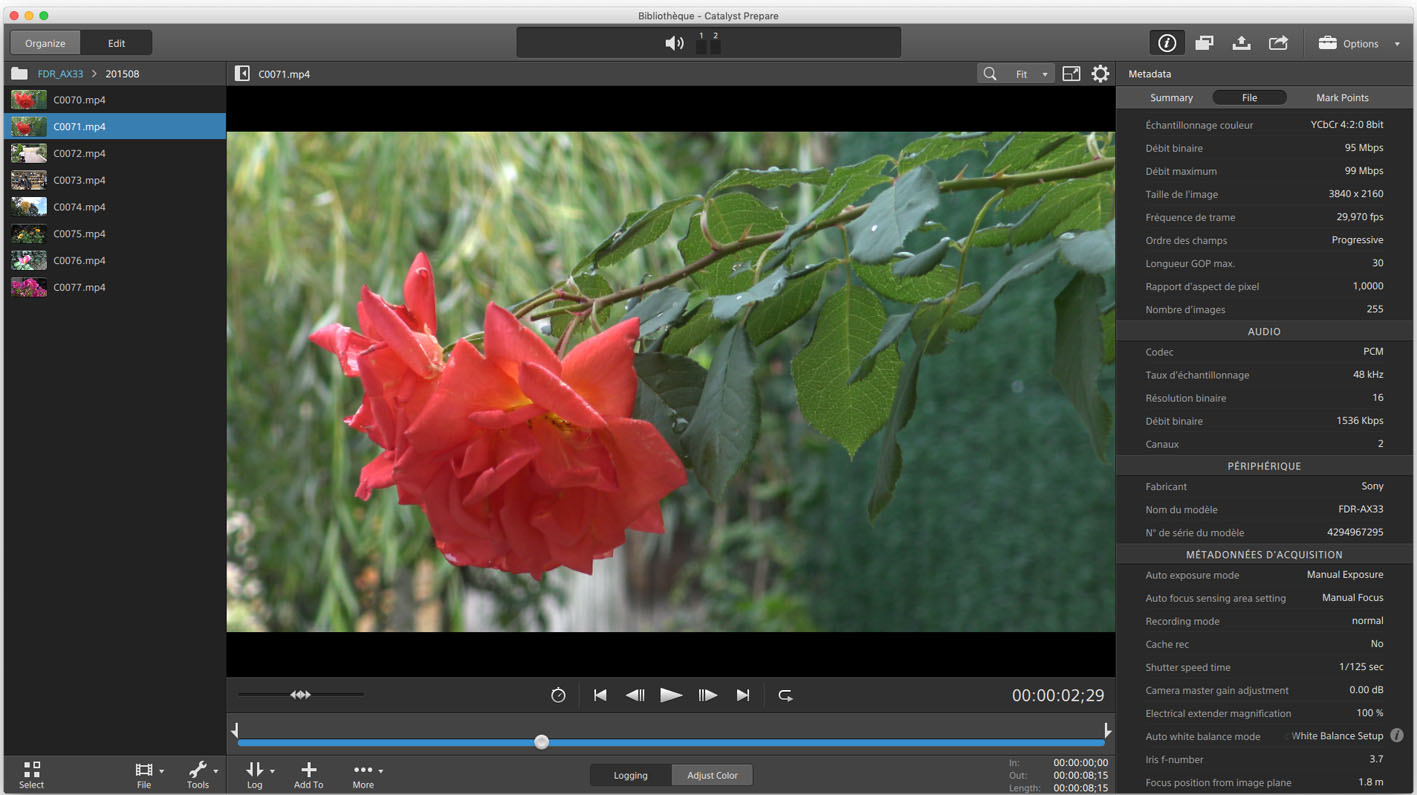The image size is (1417, 795).
Task: Click the C0077.mp4 thumbnail
Action: click(x=29, y=287)
